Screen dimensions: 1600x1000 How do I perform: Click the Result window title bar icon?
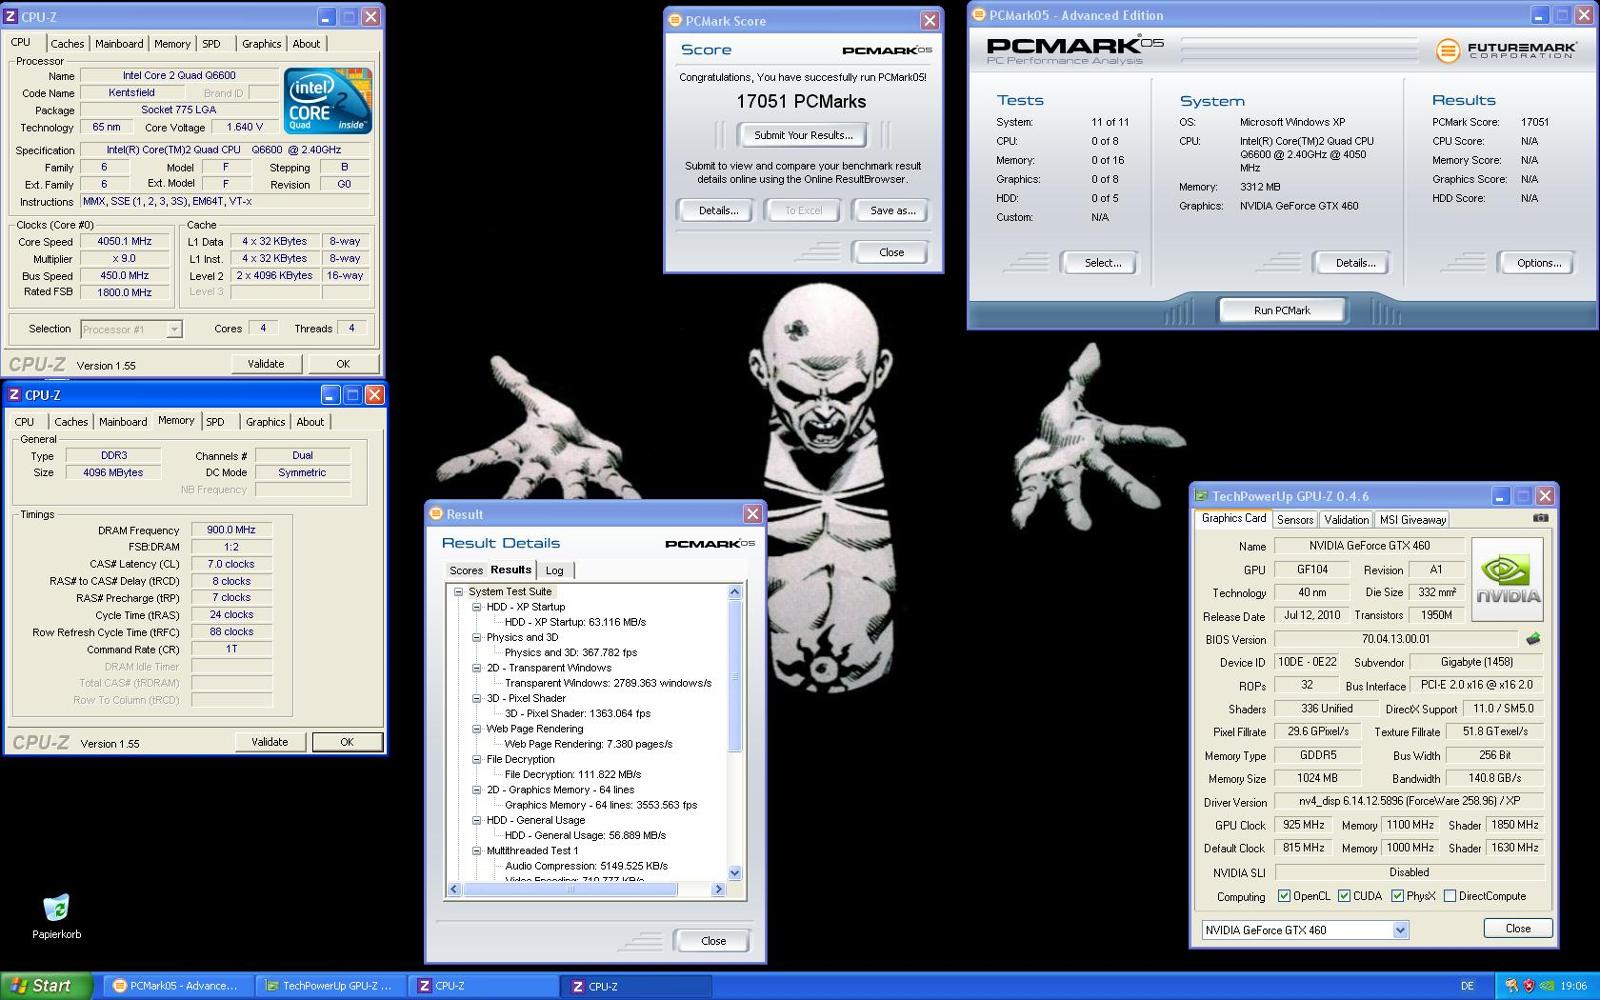[x=436, y=514]
